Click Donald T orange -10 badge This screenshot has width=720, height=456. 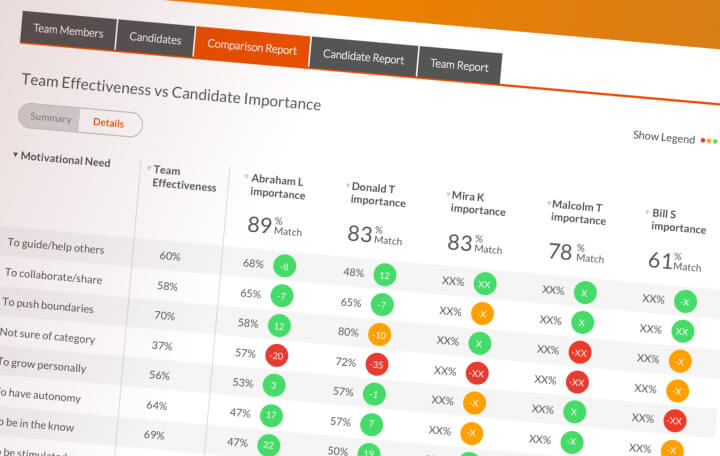pos(379,335)
